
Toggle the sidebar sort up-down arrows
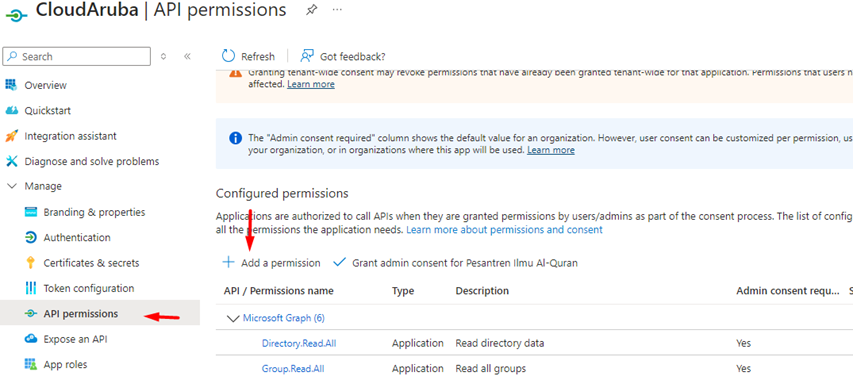[164, 56]
